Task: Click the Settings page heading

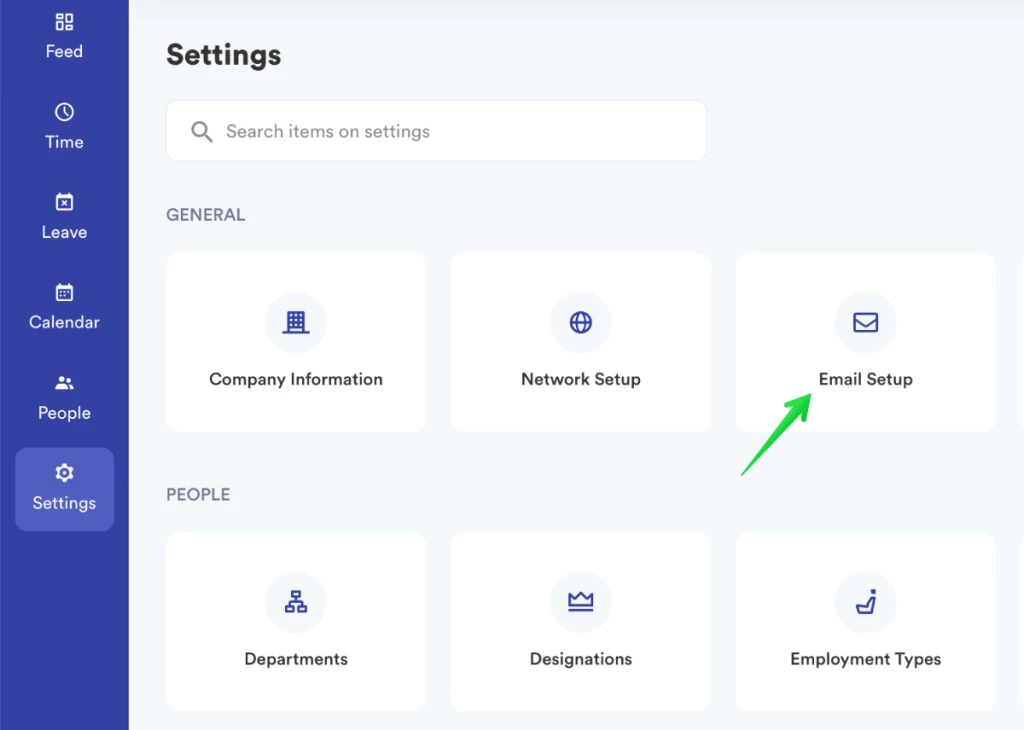Action: click(223, 56)
